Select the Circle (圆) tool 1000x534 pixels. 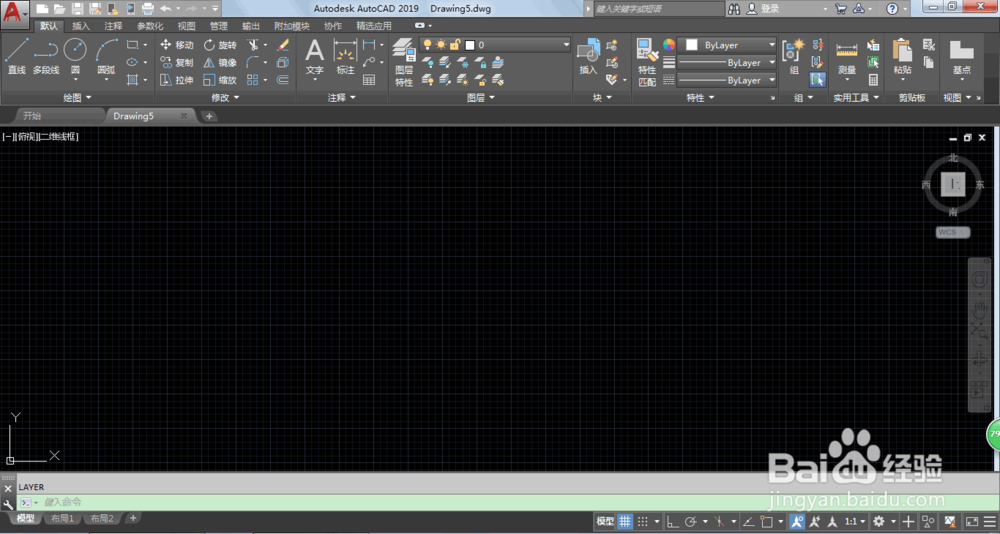(75, 57)
